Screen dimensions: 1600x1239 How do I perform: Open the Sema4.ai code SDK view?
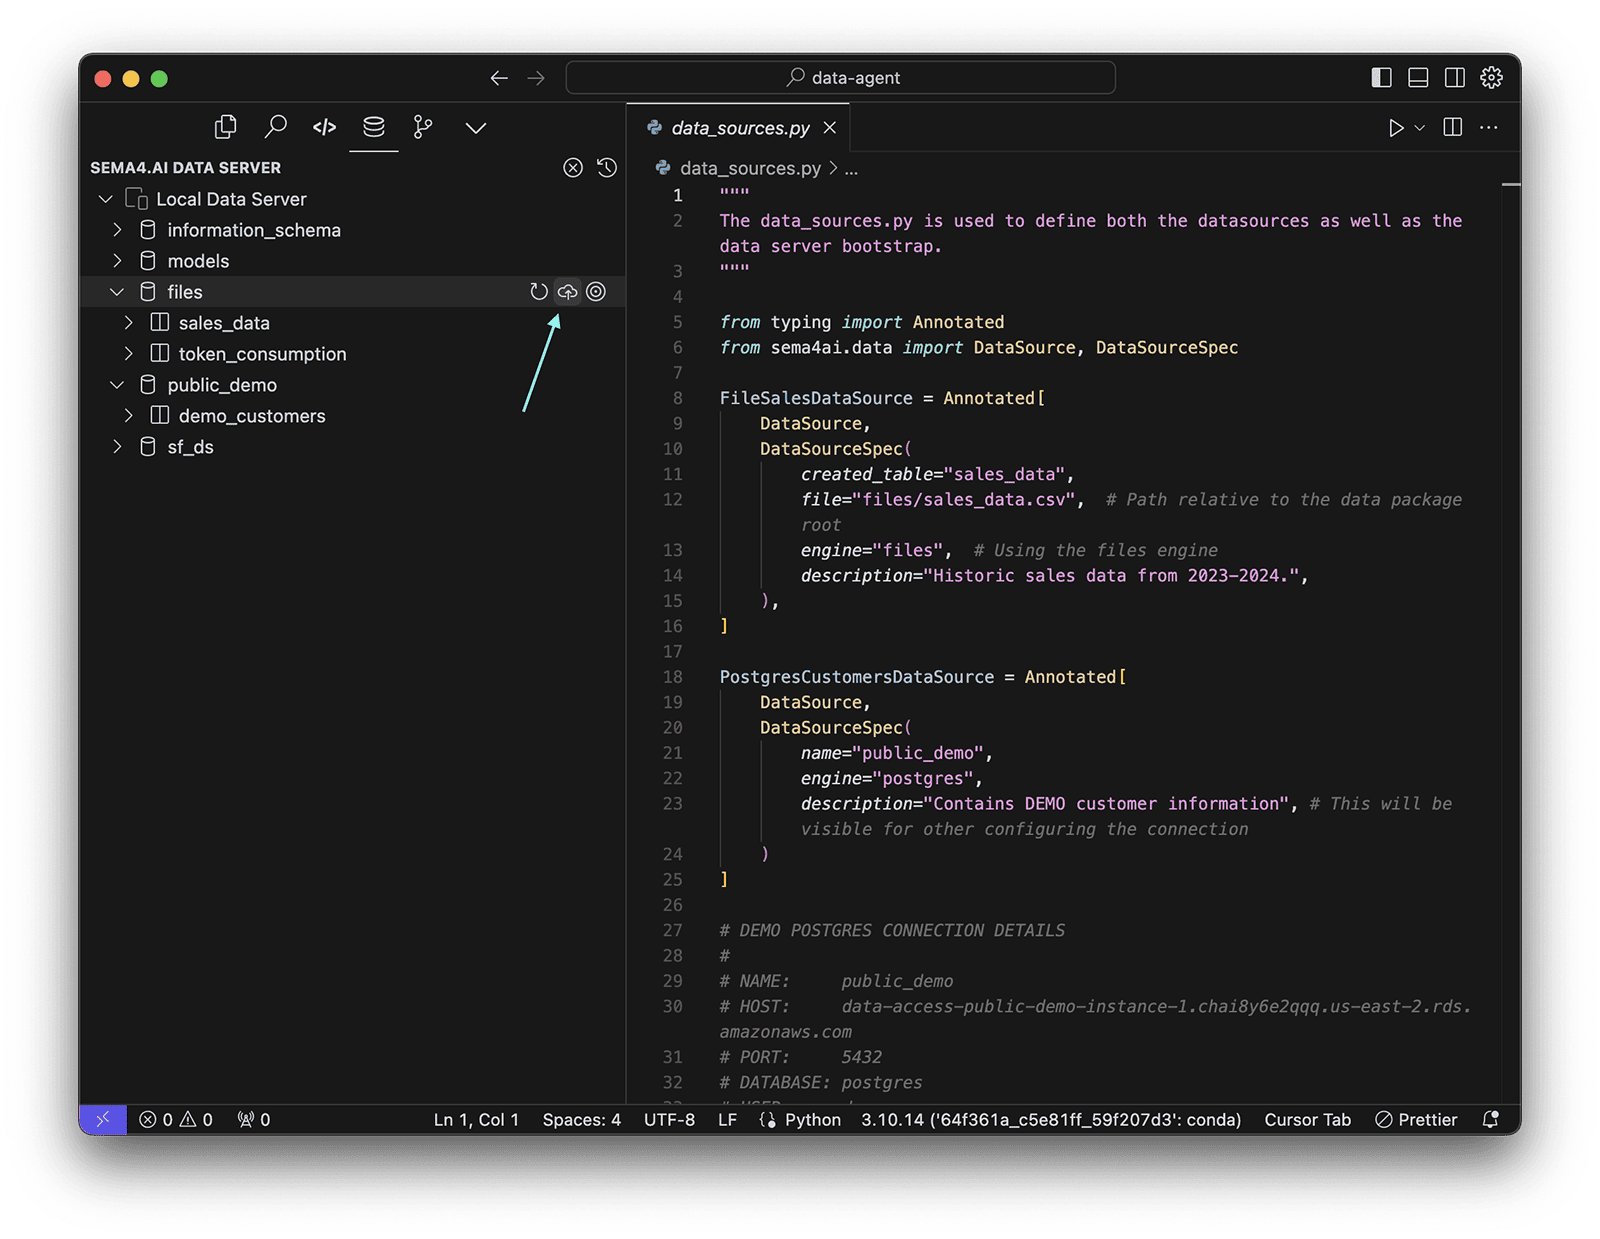click(324, 127)
